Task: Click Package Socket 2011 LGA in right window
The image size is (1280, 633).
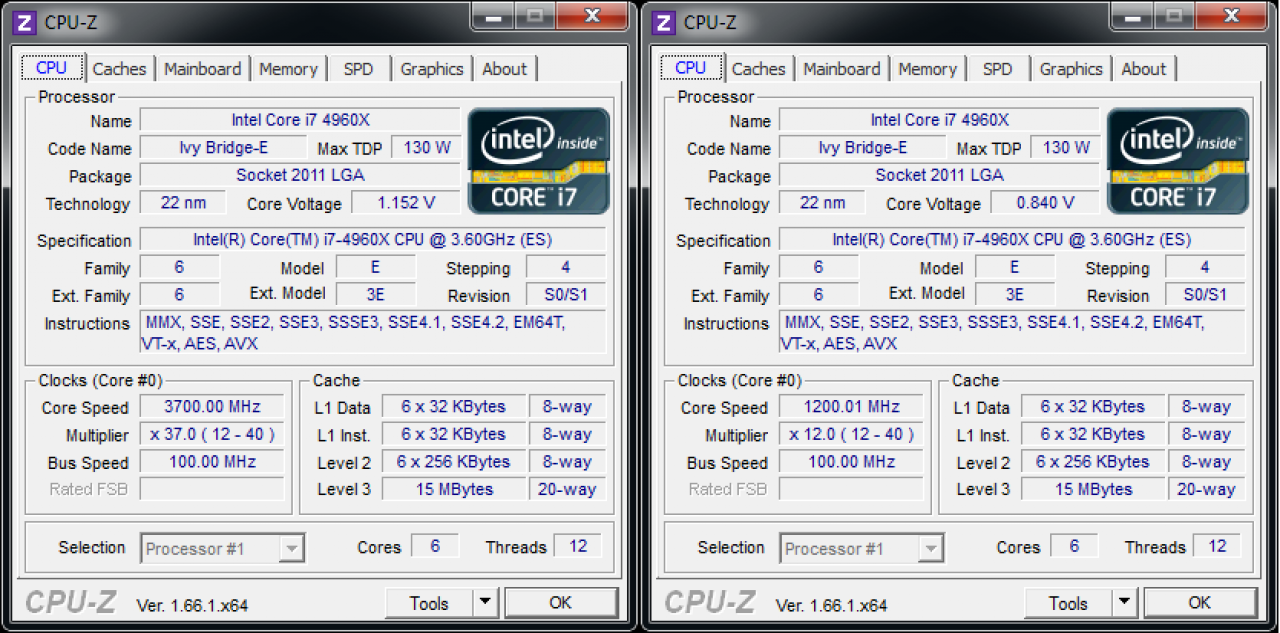Action: coord(939,175)
